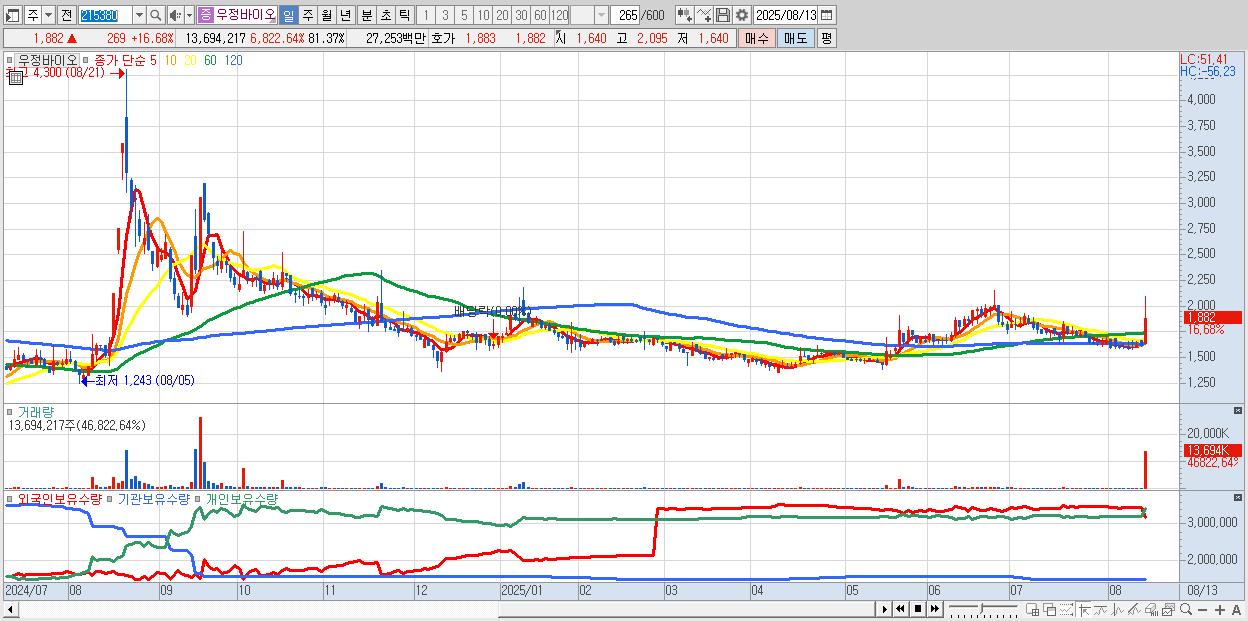Viewport: 1248px width, 621px height.
Task: Click the trend line chart tool icon
Action: click(x=1101, y=610)
